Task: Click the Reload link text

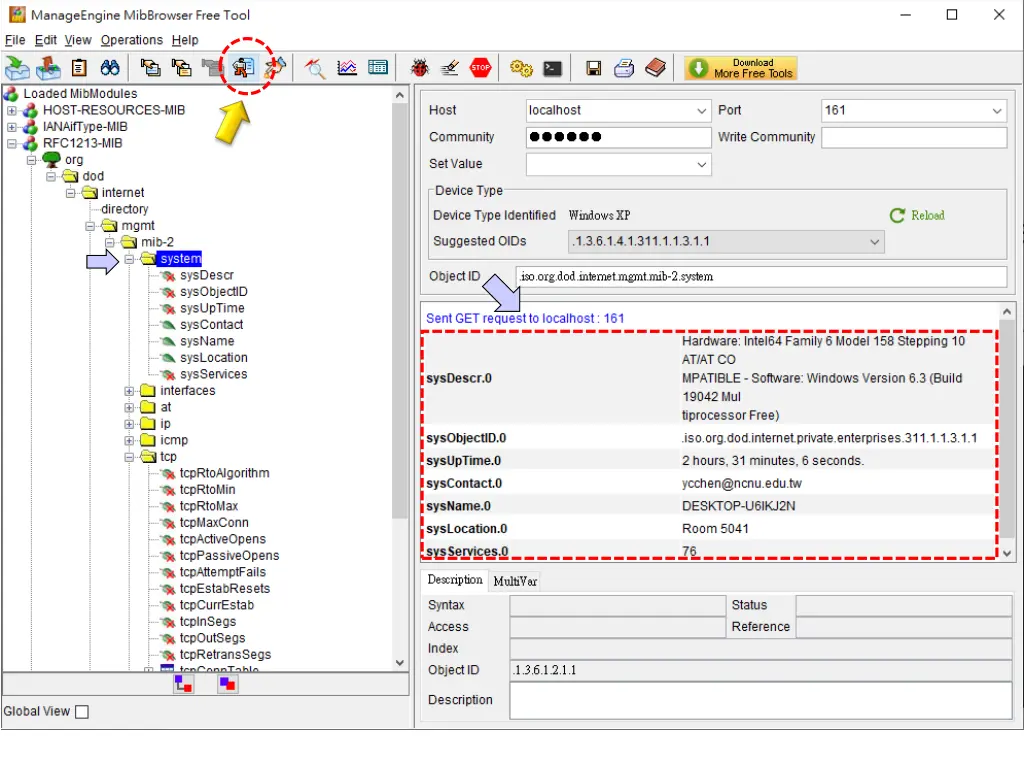Action: coord(927,216)
